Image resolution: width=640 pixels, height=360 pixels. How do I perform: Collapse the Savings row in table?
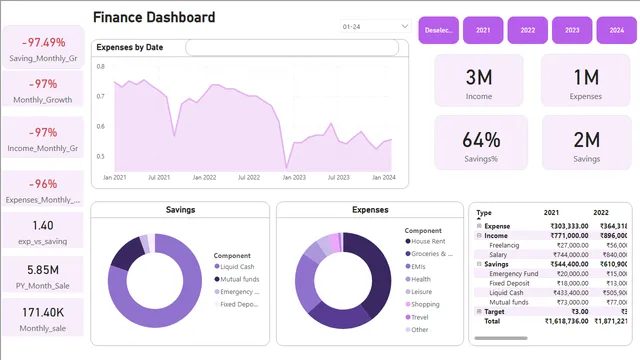pos(479,264)
